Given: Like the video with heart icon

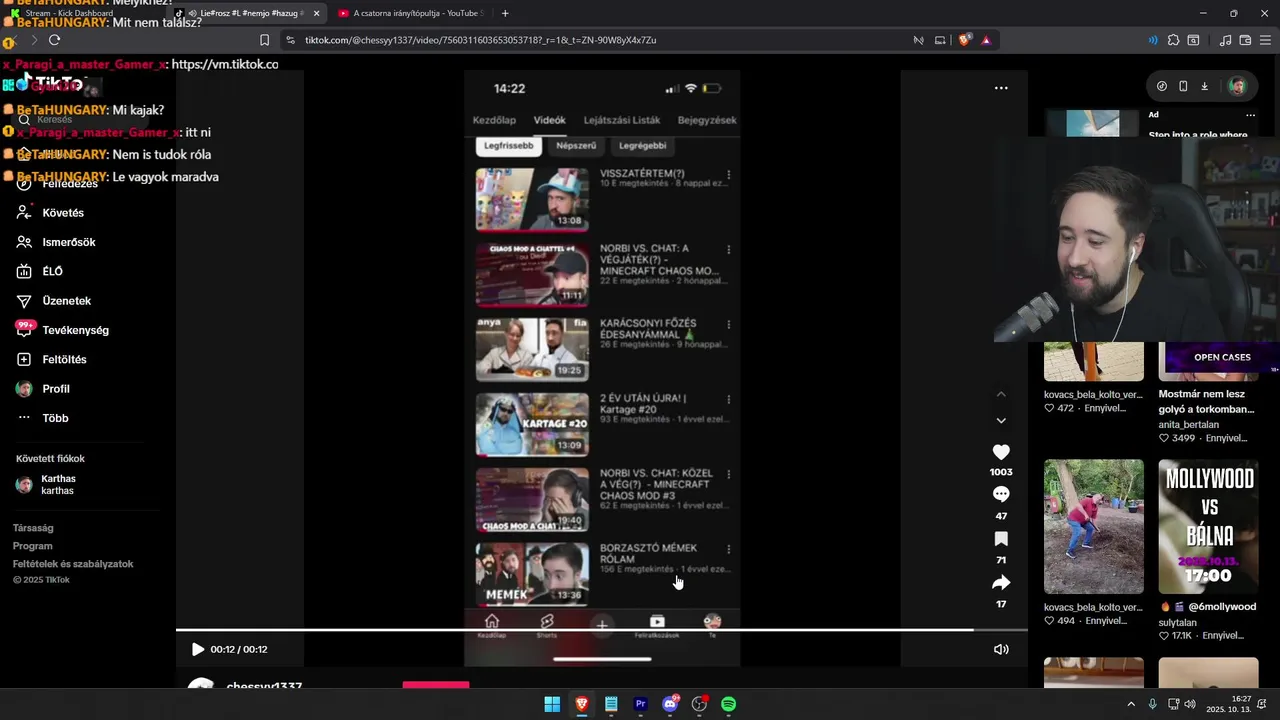Looking at the screenshot, I should (1001, 452).
